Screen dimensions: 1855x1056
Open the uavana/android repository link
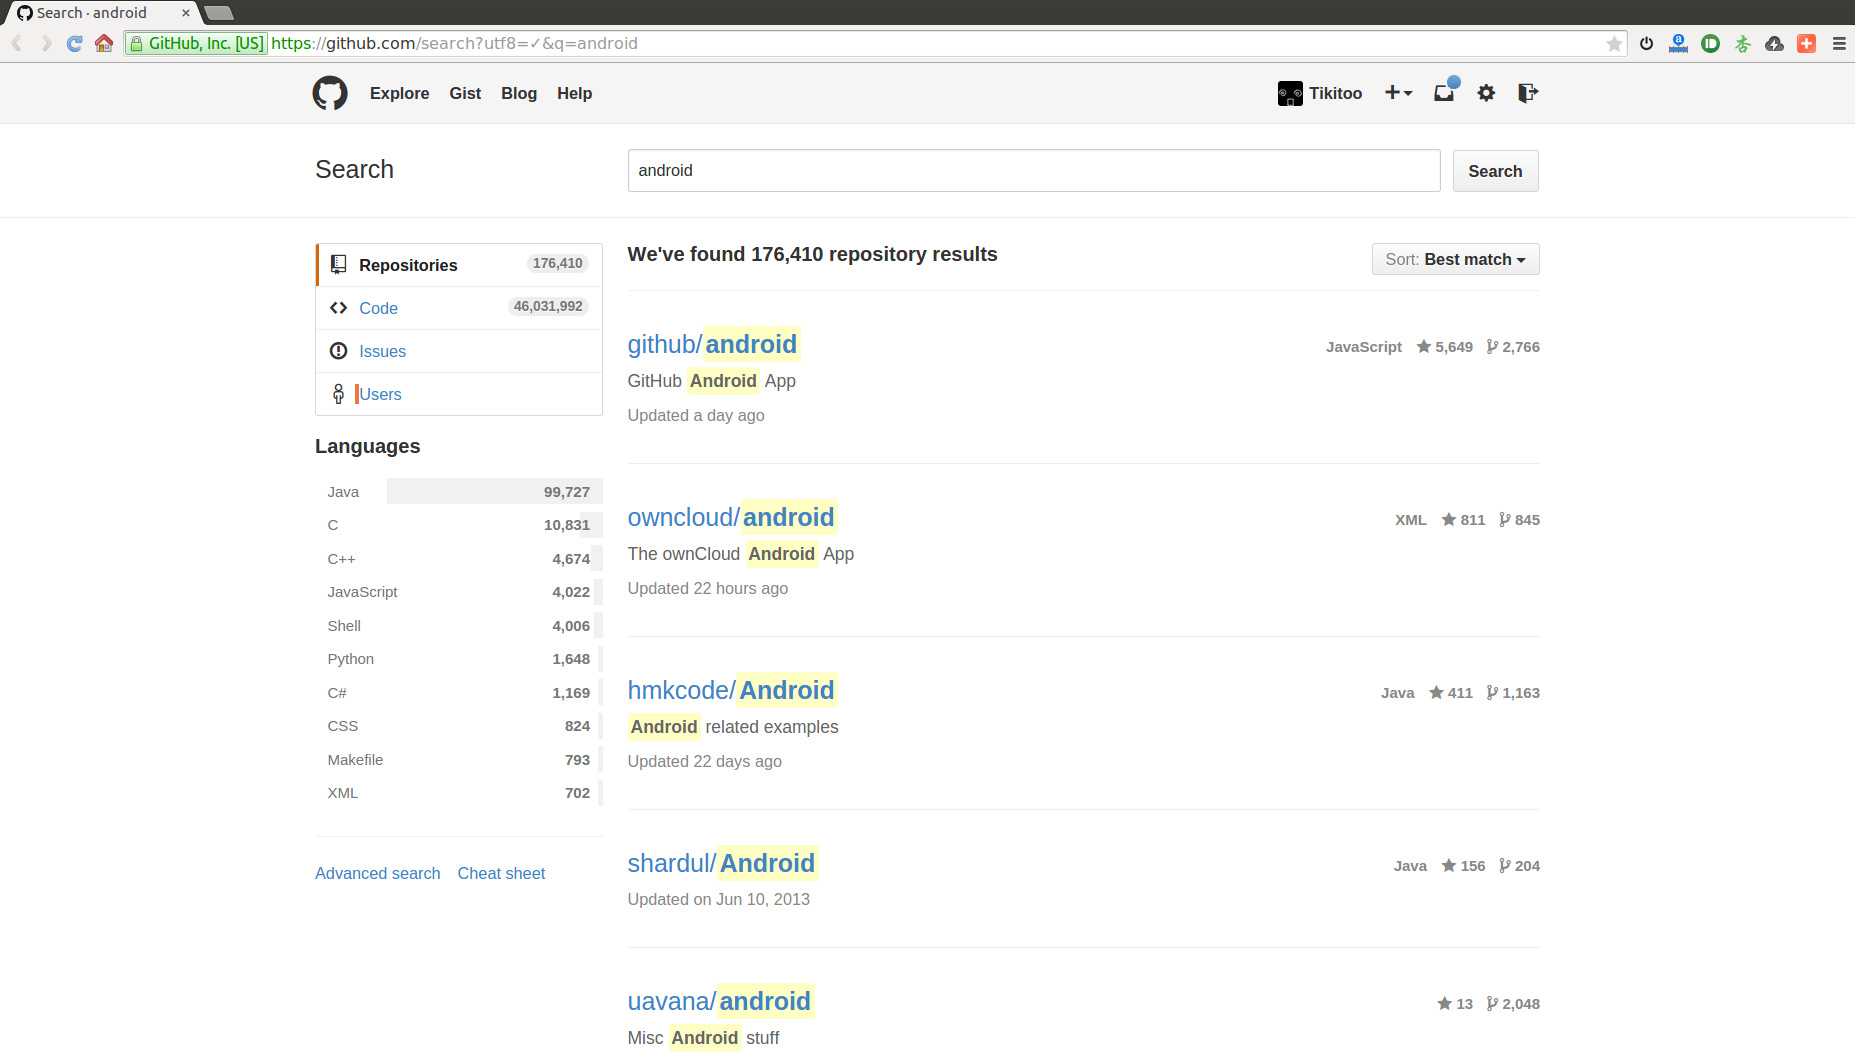[719, 1001]
